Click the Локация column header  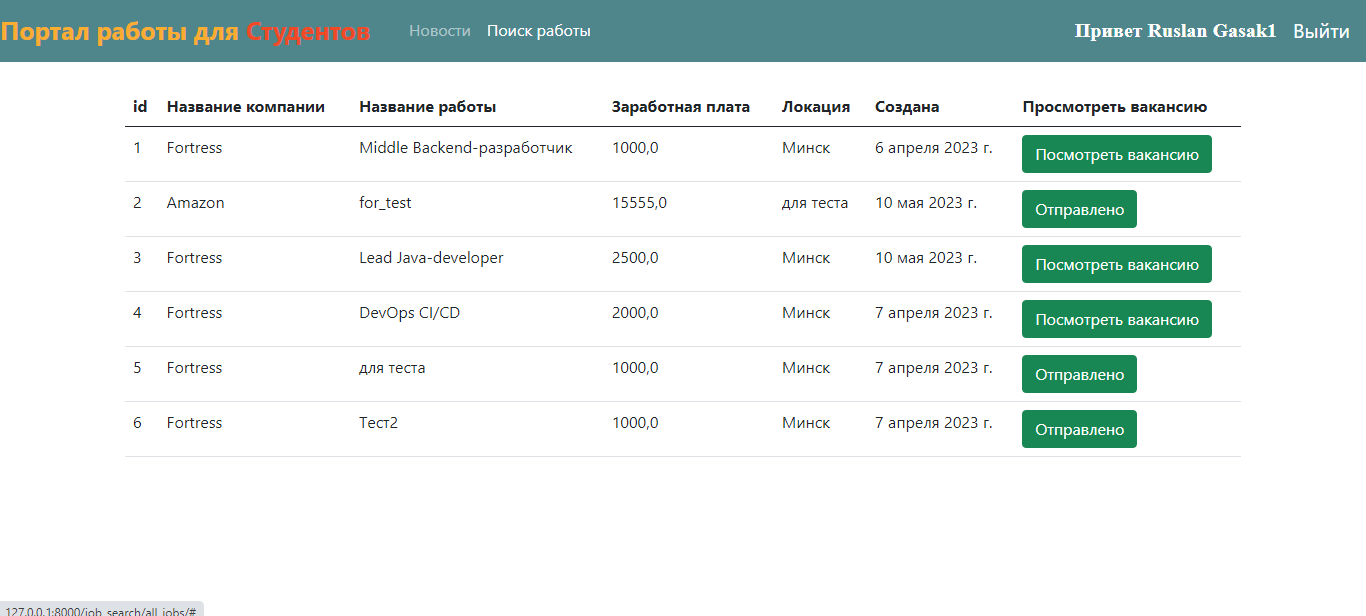tap(816, 107)
